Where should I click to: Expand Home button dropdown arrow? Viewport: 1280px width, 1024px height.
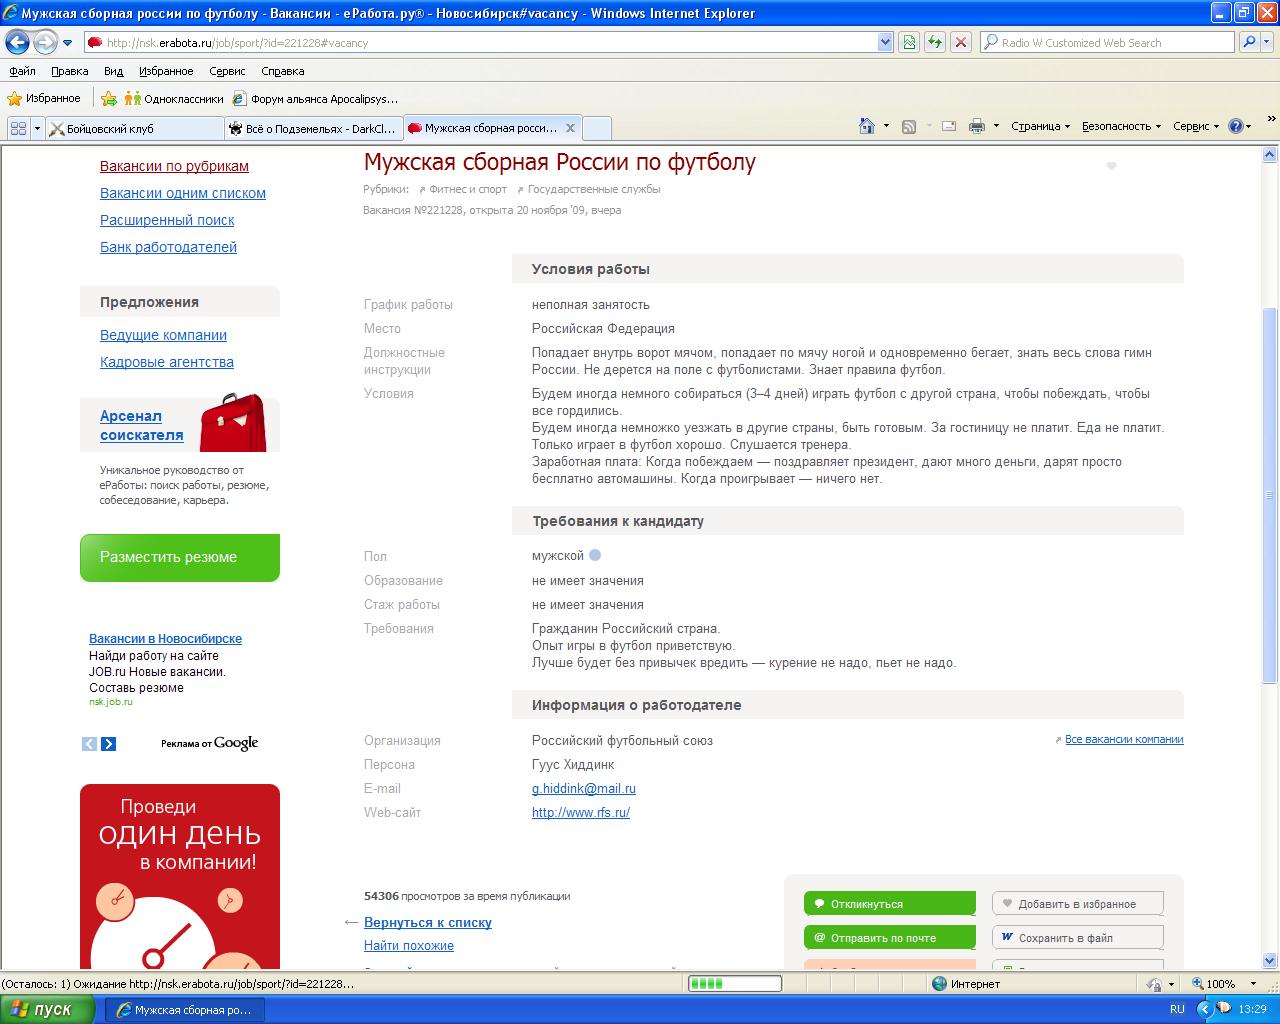point(886,126)
